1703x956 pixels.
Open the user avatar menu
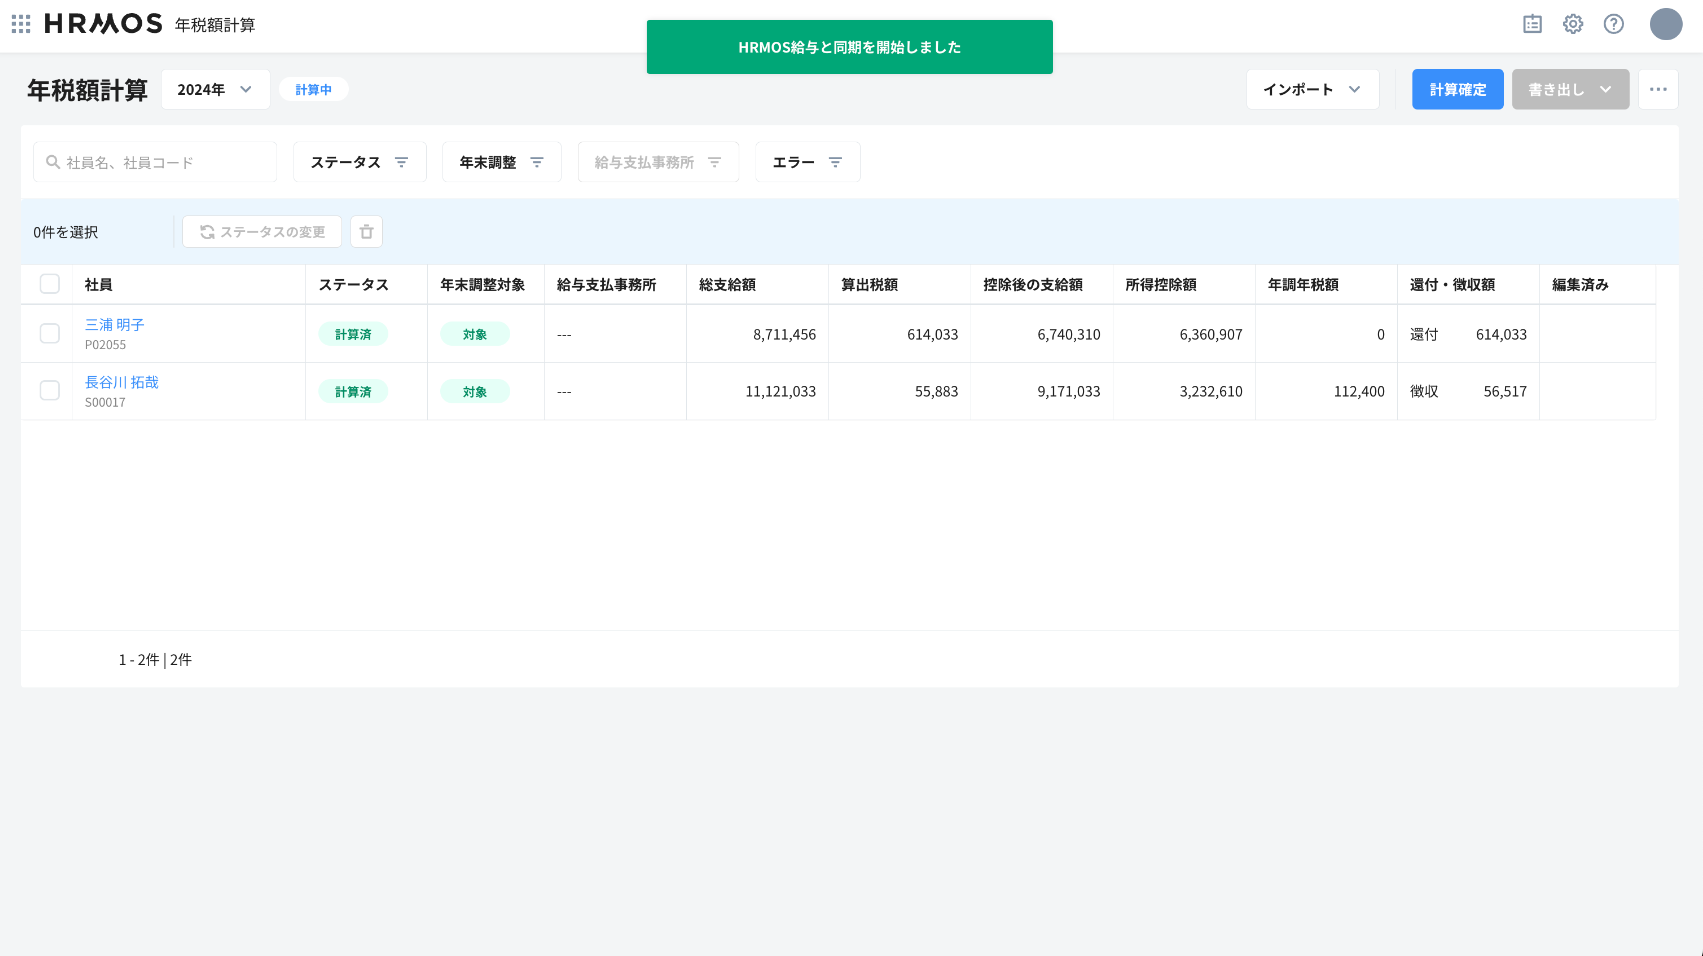coord(1665,24)
